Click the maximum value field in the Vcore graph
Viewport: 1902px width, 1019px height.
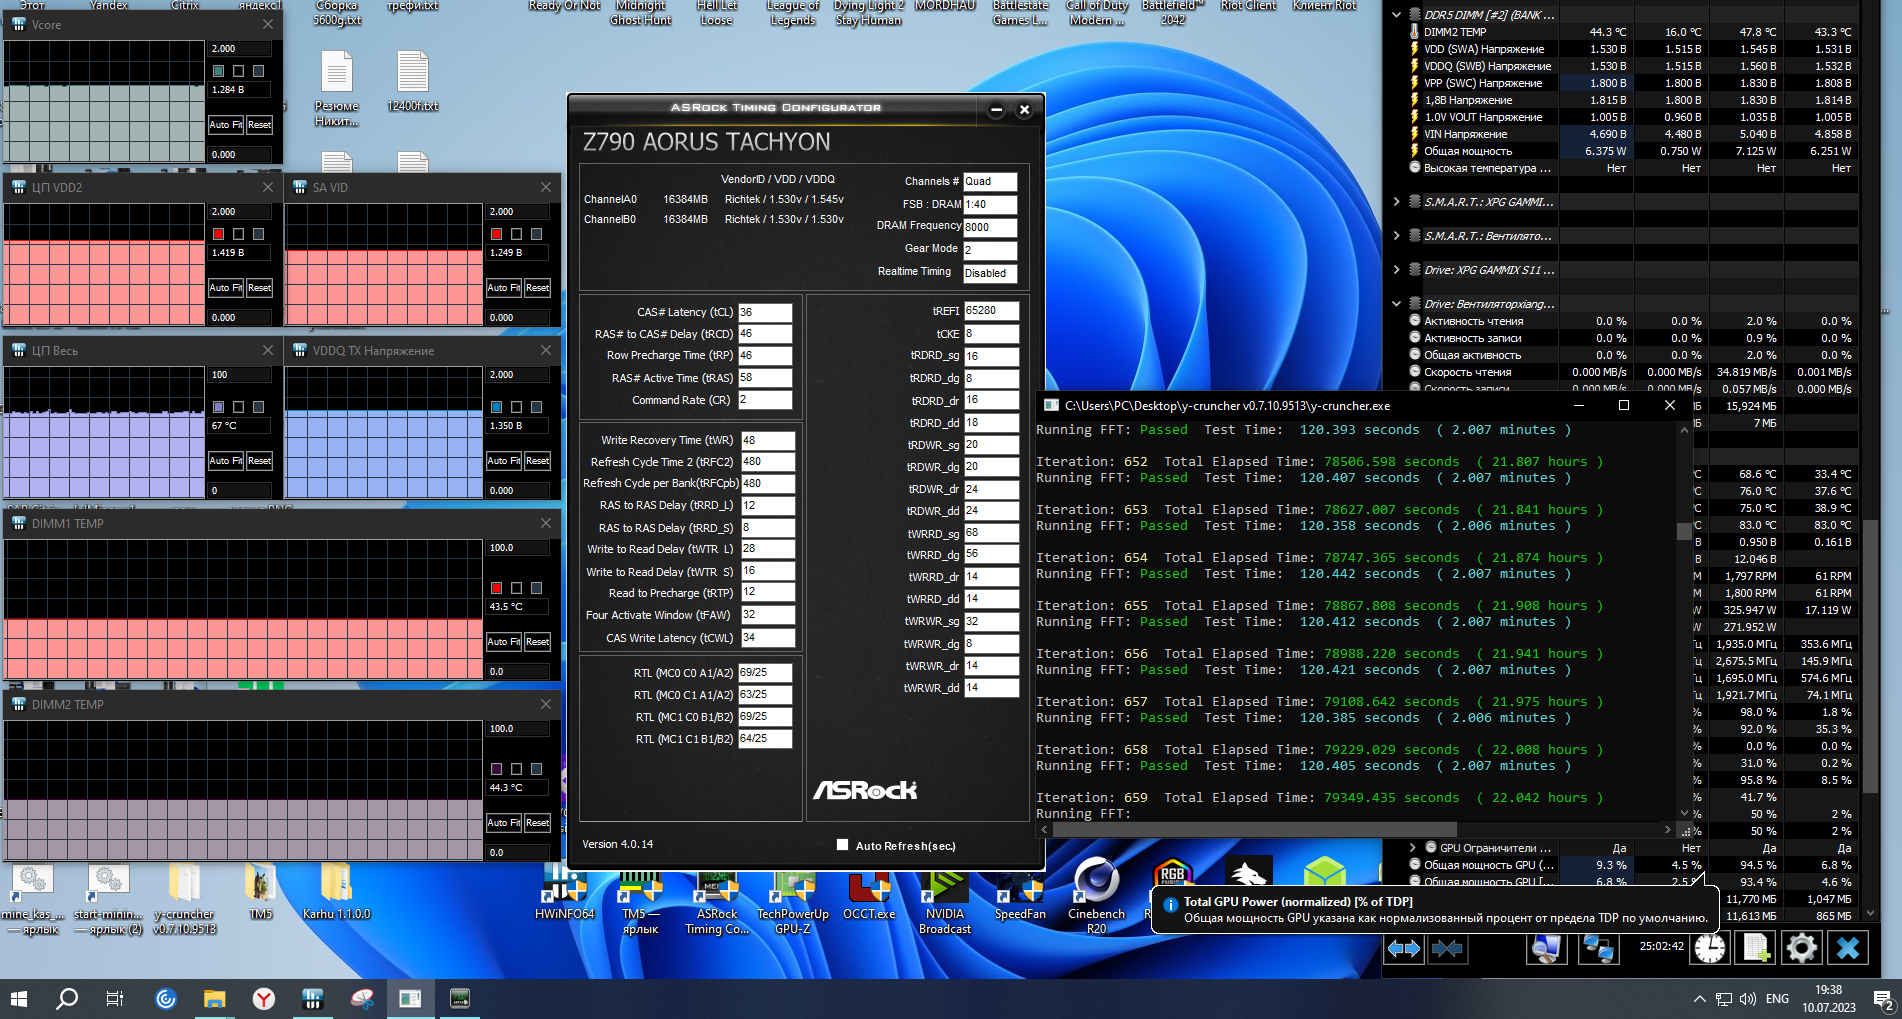point(240,49)
